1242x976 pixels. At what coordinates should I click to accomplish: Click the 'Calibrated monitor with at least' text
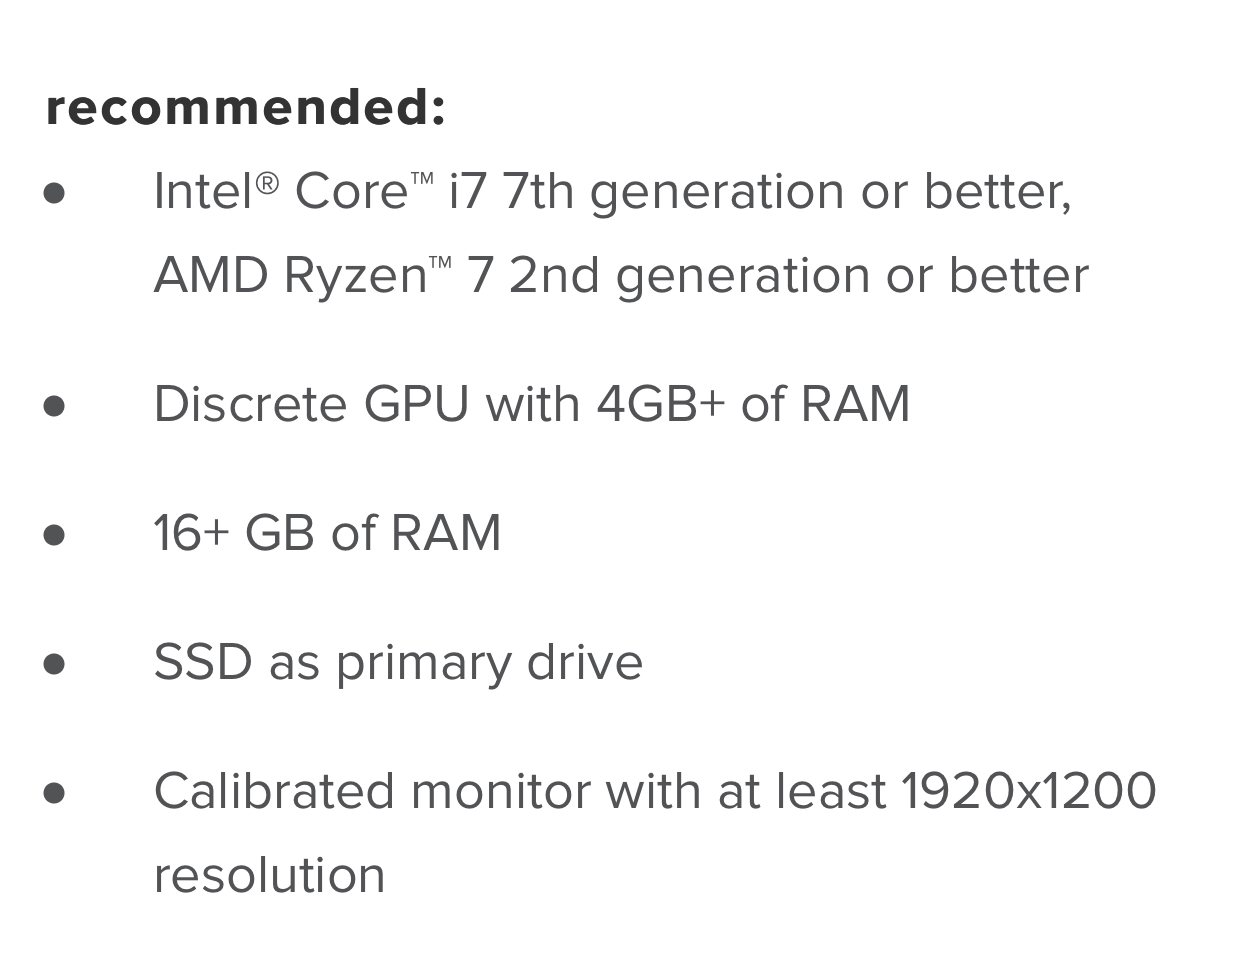(520, 791)
